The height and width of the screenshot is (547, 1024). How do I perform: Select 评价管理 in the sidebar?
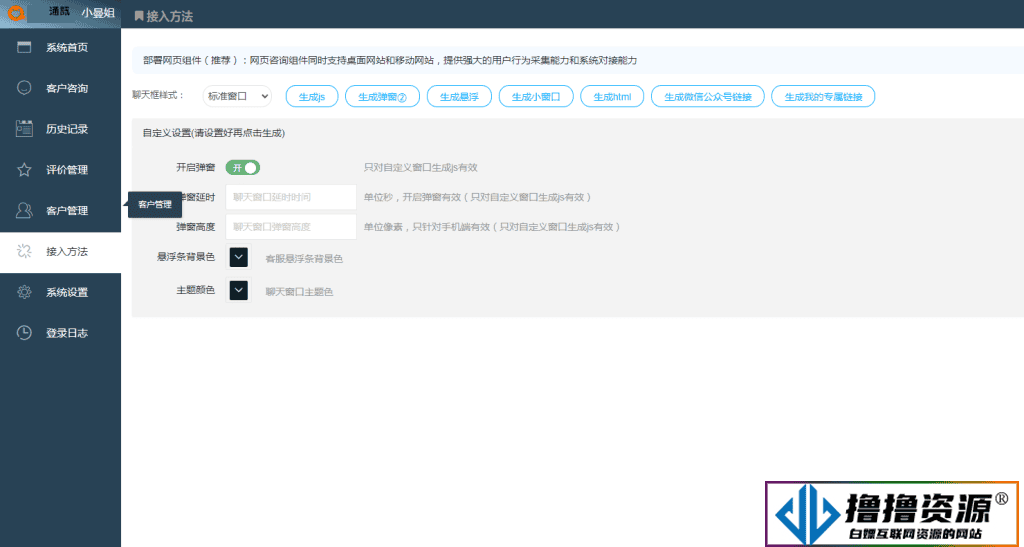pos(60,170)
